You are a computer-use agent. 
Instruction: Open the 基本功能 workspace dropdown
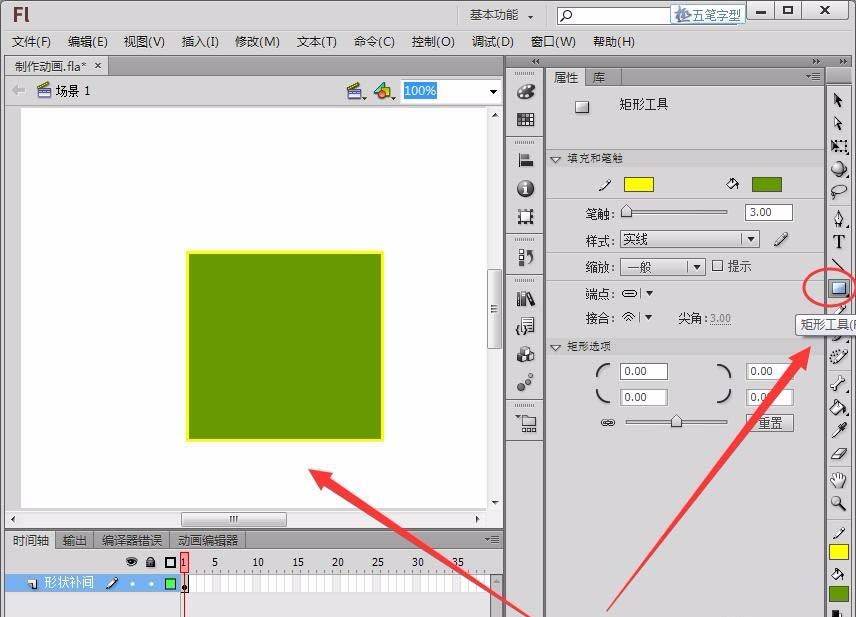pyautogui.click(x=501, y=15)
